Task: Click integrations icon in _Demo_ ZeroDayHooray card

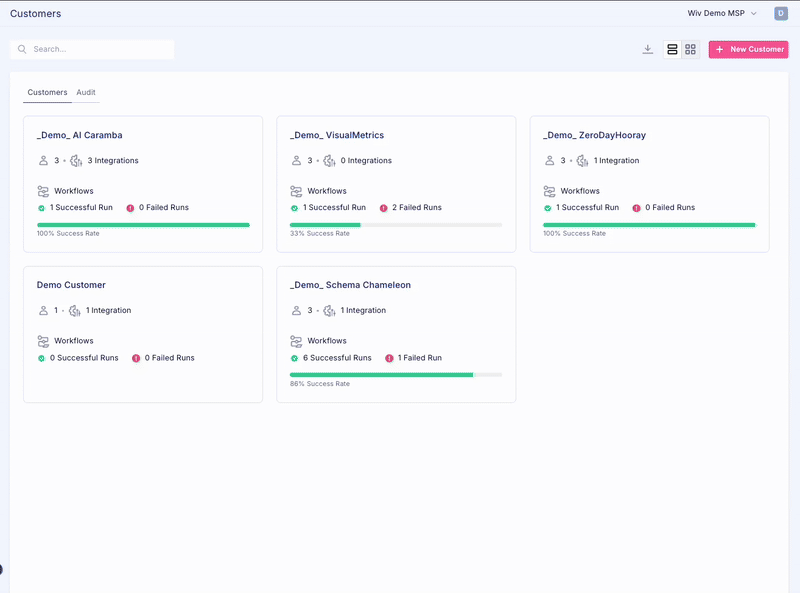Action: coord(581,161)
